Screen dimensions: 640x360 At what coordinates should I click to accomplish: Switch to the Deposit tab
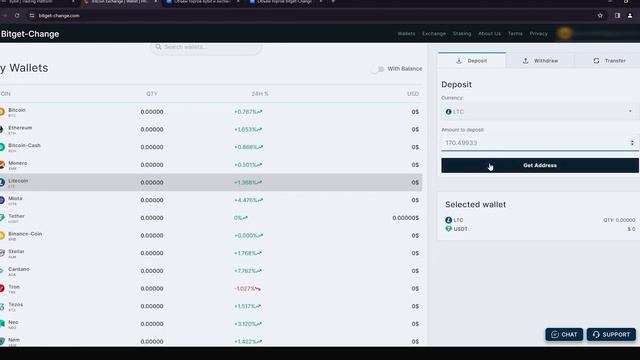point(471,61)
